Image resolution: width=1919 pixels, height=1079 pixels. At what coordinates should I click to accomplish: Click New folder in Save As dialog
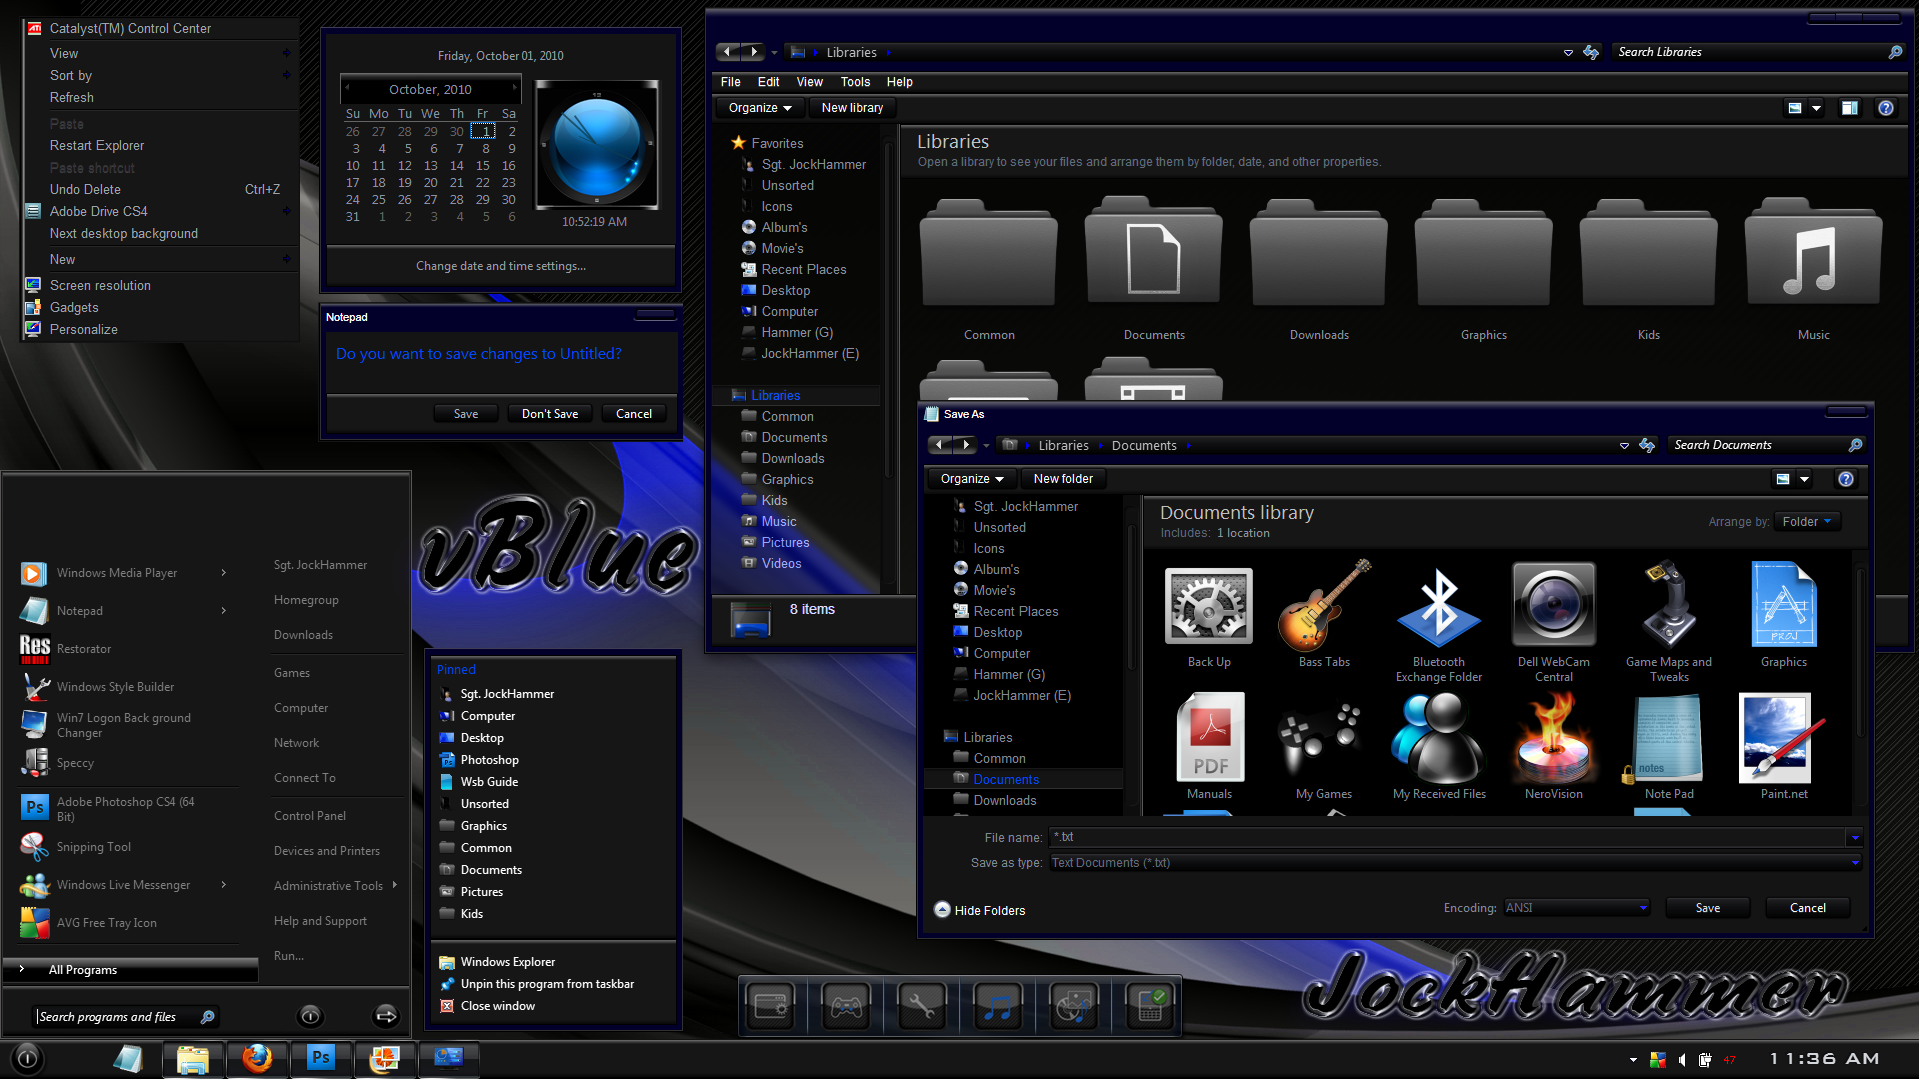(x=1063, y=479)
